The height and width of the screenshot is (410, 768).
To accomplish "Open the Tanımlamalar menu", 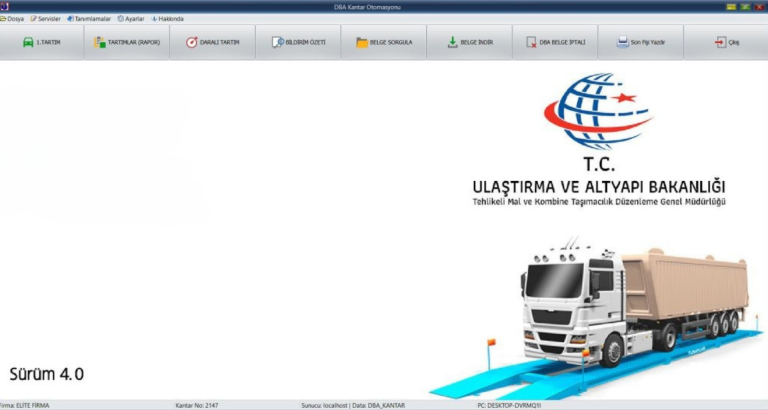I will pos(89,19).
